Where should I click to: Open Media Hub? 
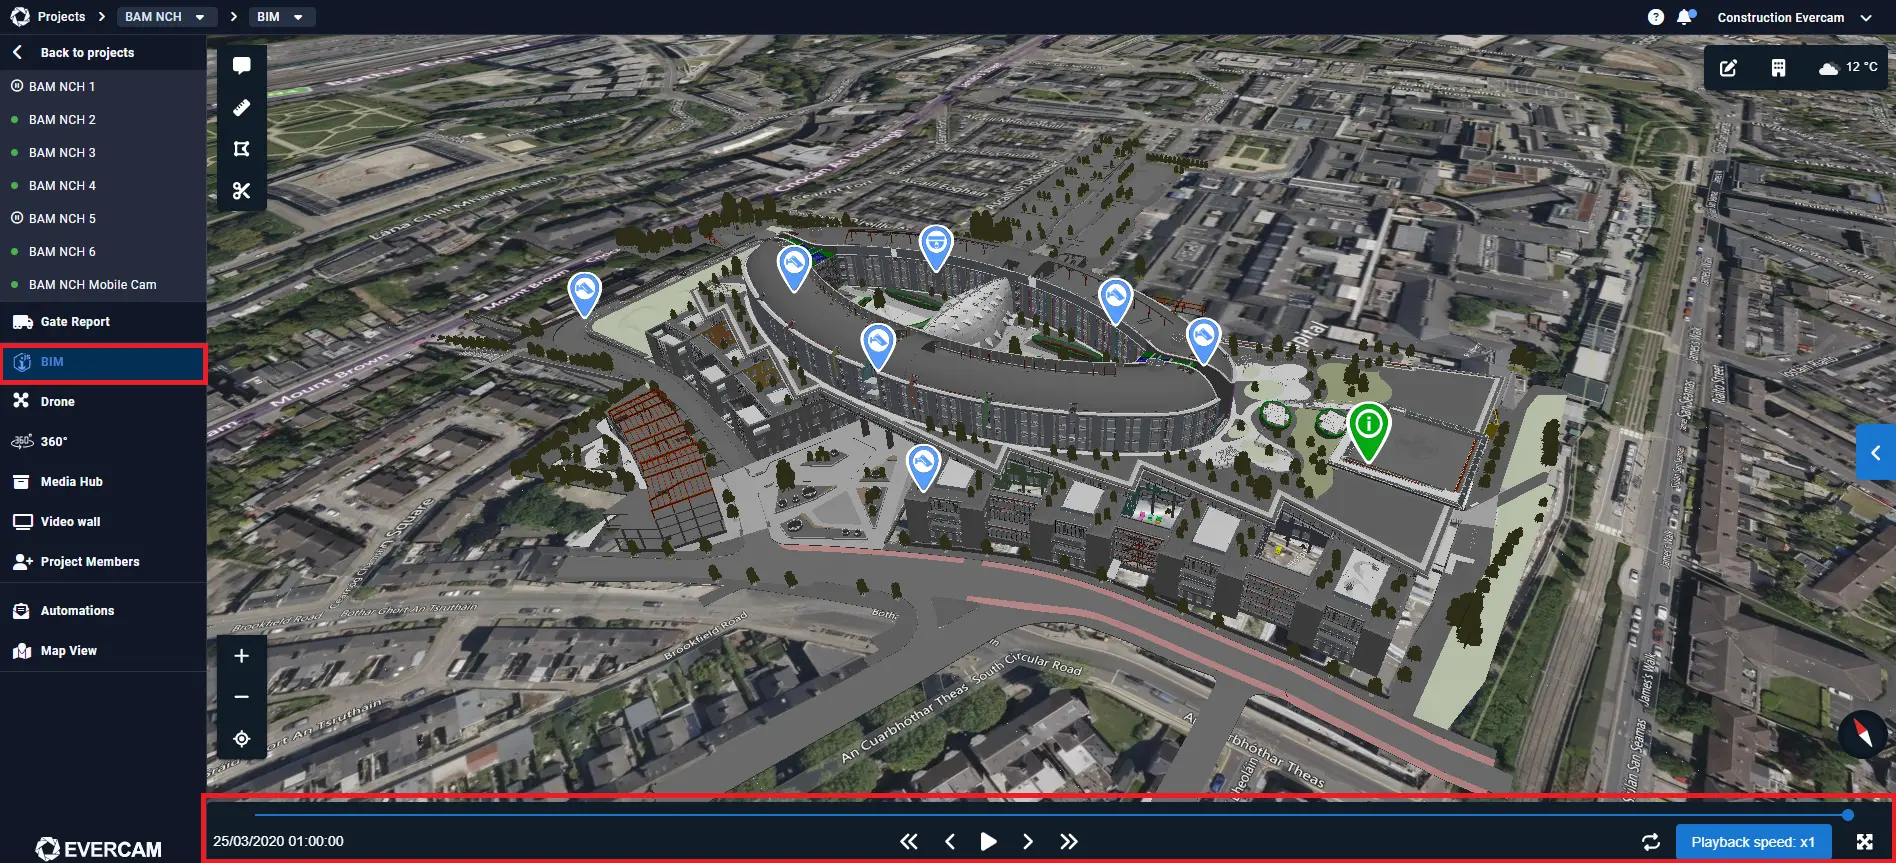103,482
